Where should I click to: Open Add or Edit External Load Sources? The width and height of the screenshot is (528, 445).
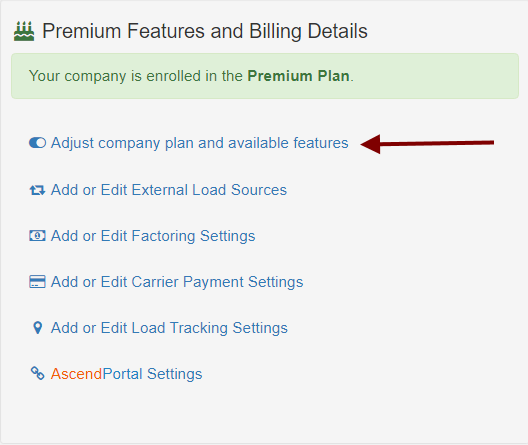click(169, 190)
